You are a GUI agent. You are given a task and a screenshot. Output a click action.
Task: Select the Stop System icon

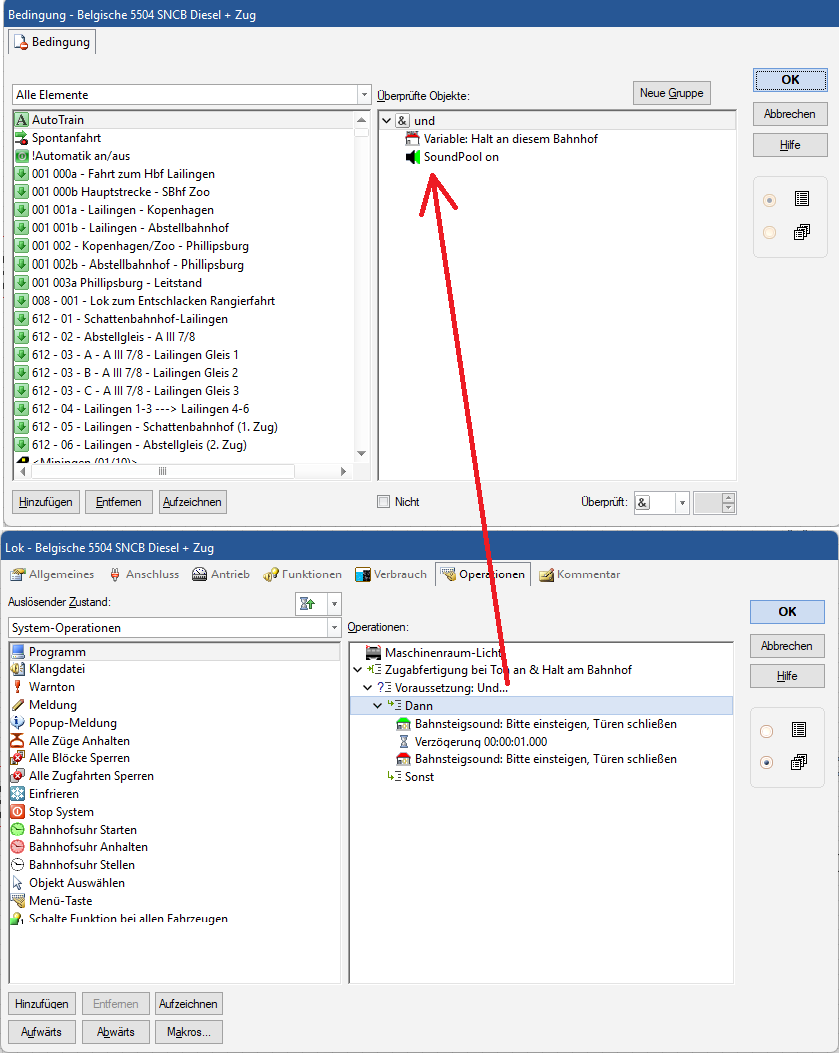(17, 812)
